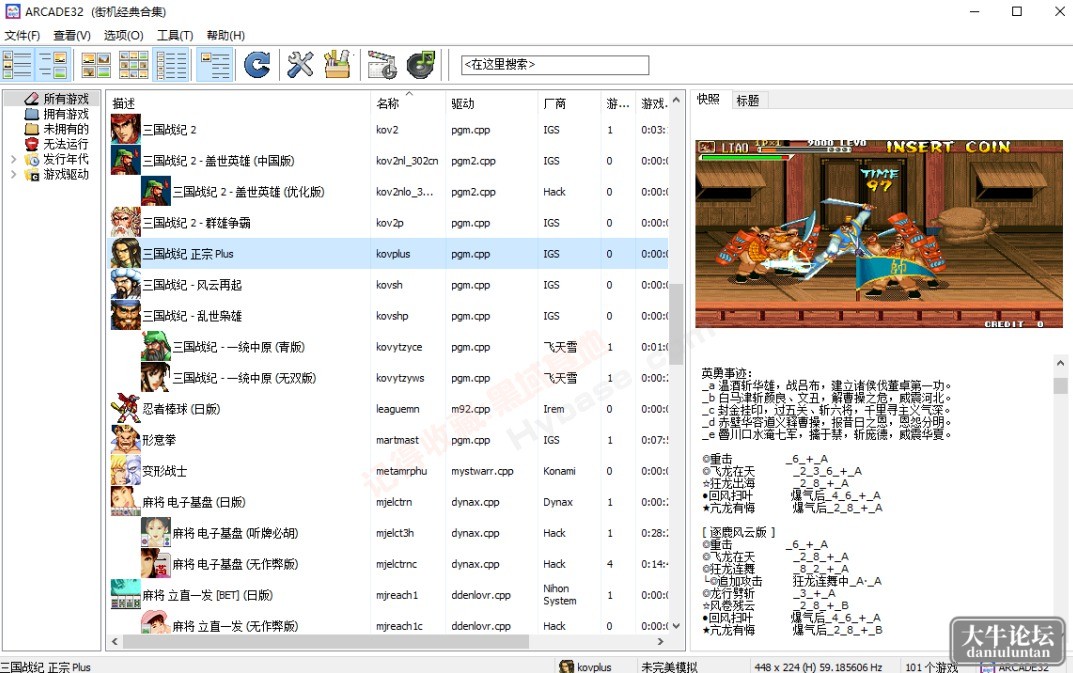Expand the 游戏驱动 tree node
Screen dimensions: 1073x673
coord(13,175)
